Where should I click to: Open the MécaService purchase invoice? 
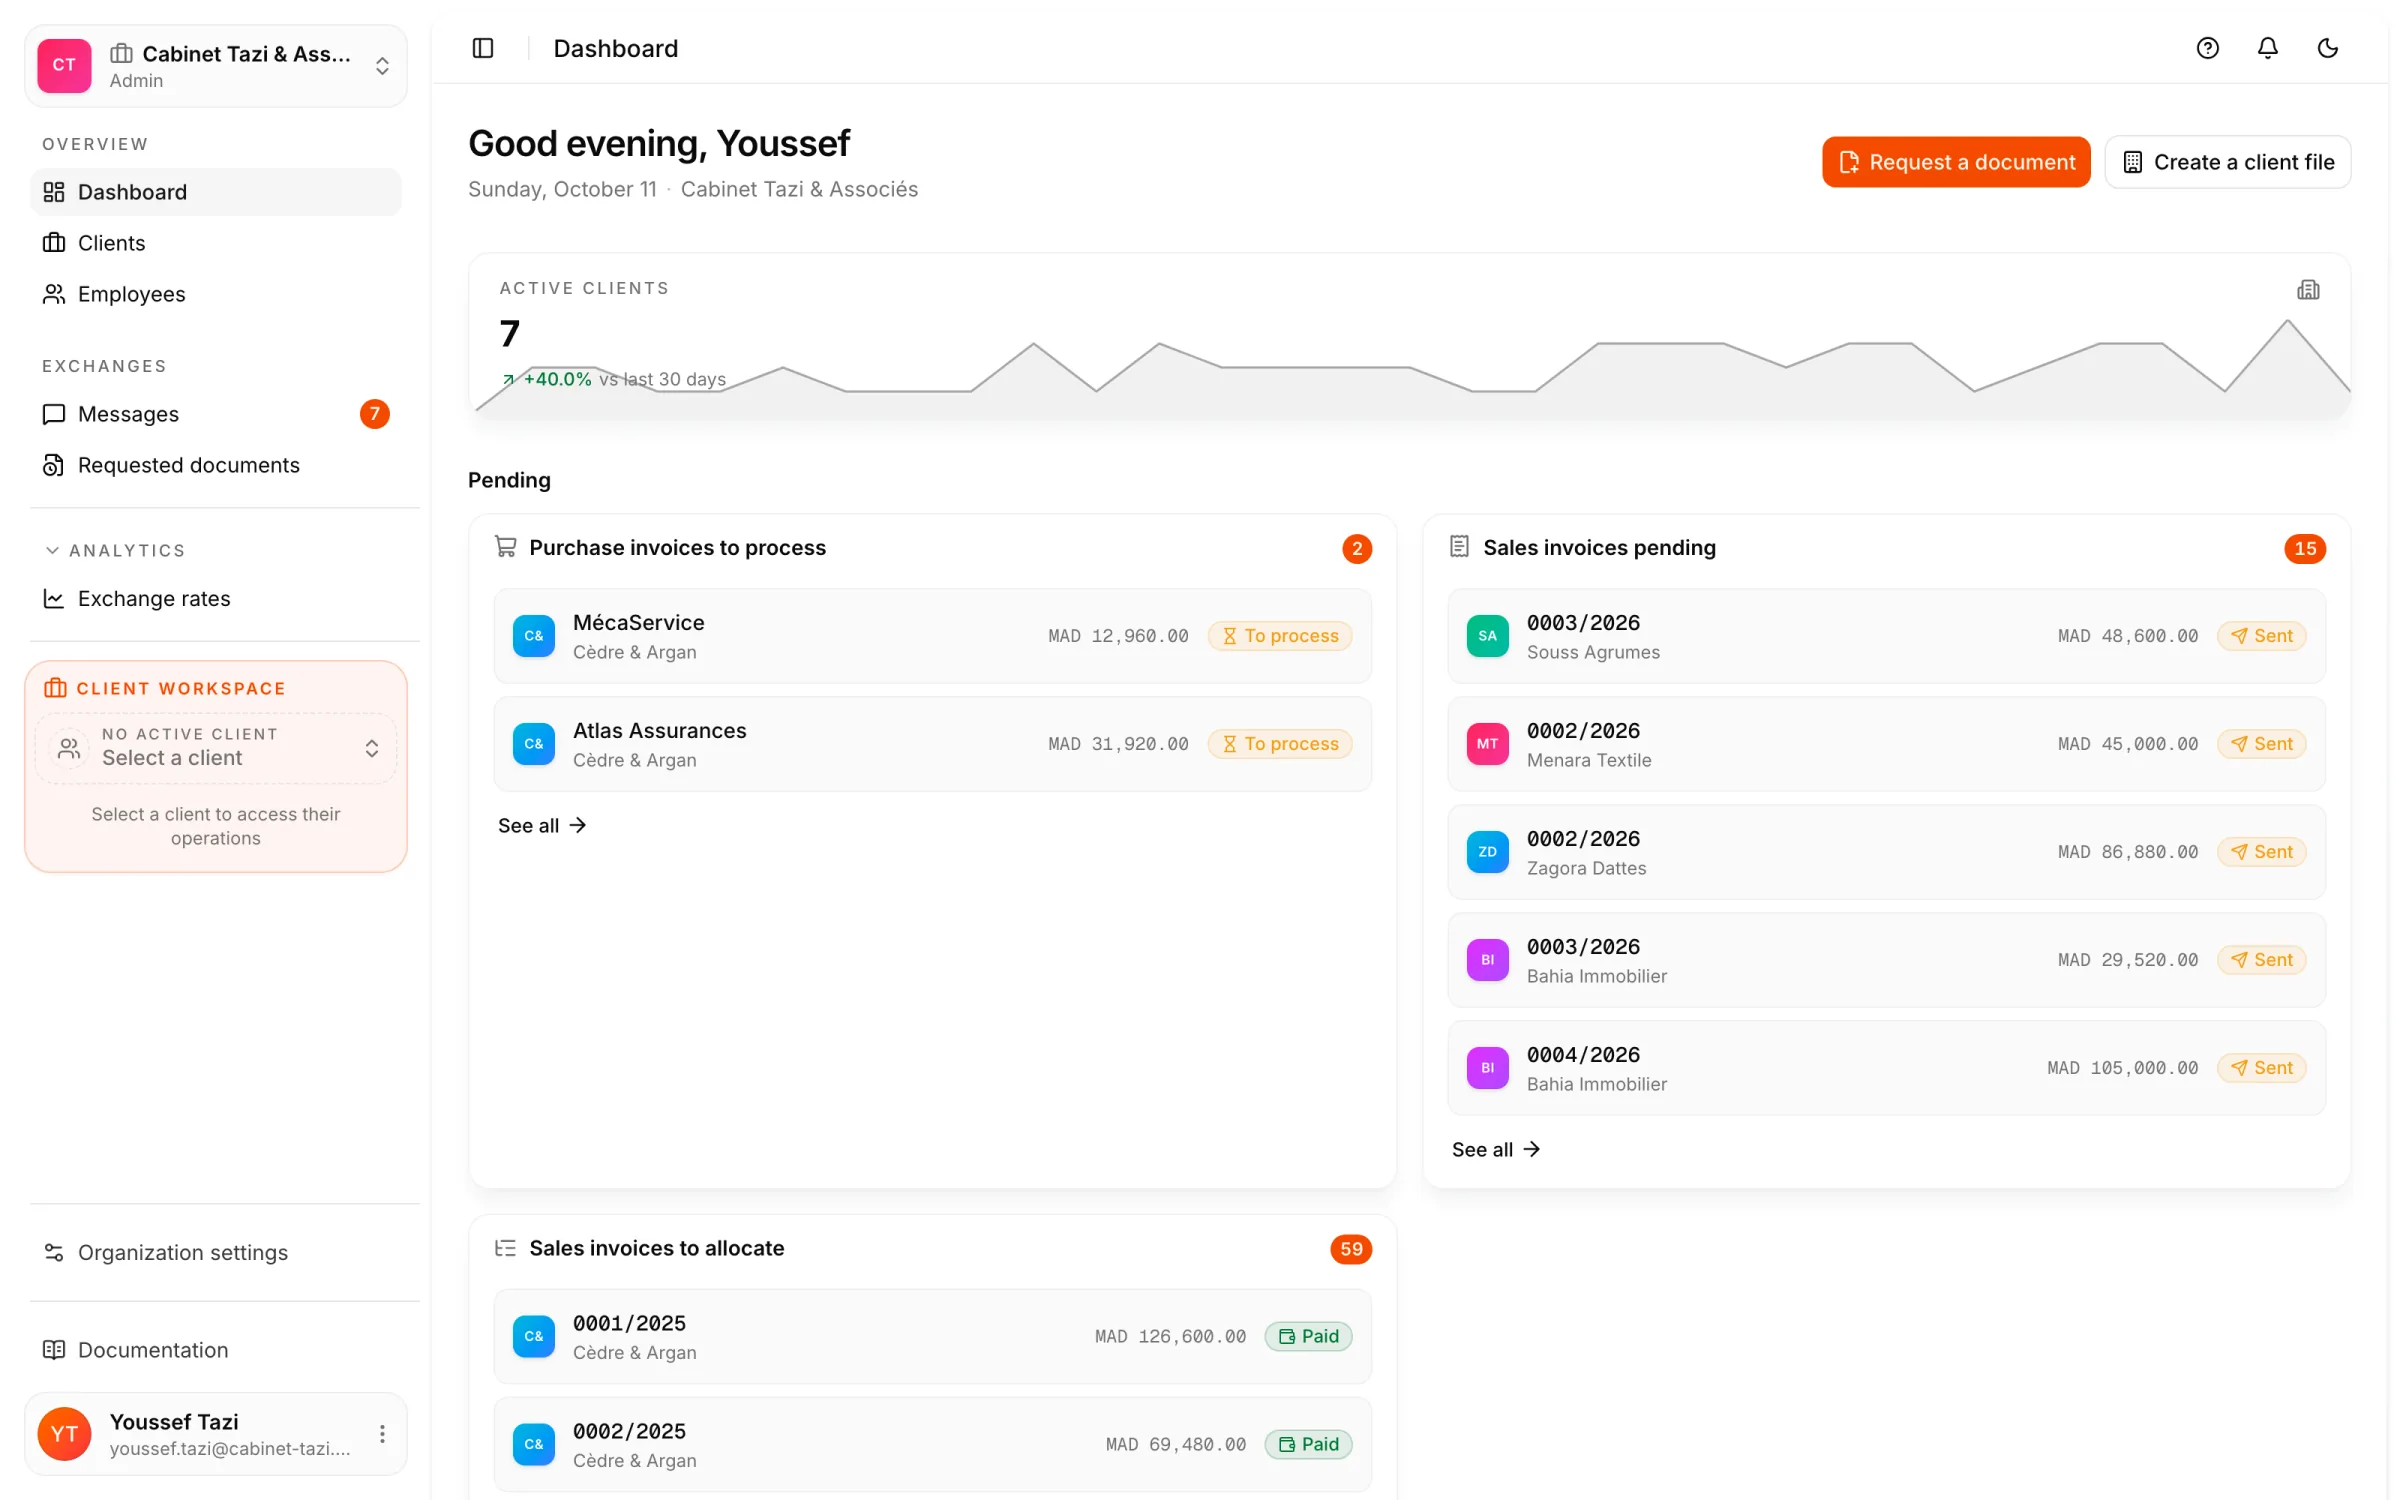[x=932, y=636]
